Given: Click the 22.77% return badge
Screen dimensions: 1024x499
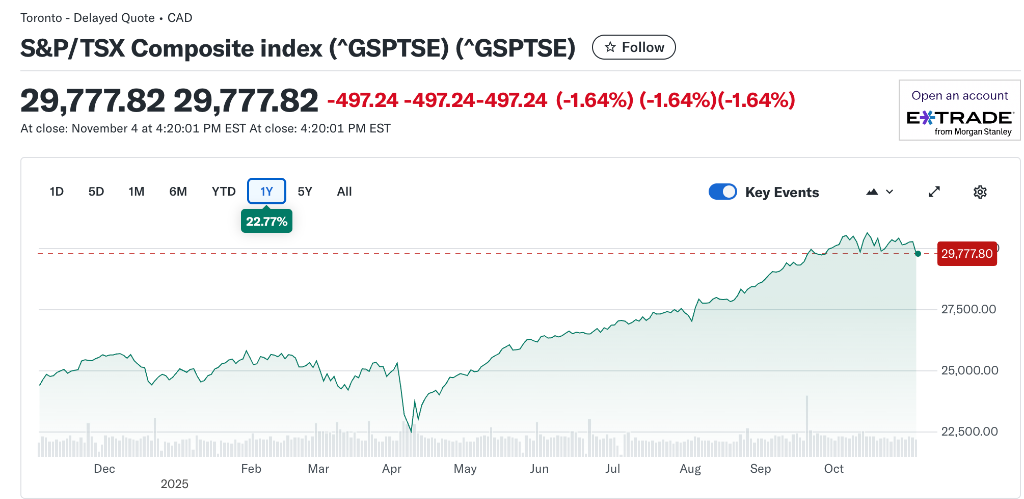Looking at the screenshot, I should (x=266, y=221).
